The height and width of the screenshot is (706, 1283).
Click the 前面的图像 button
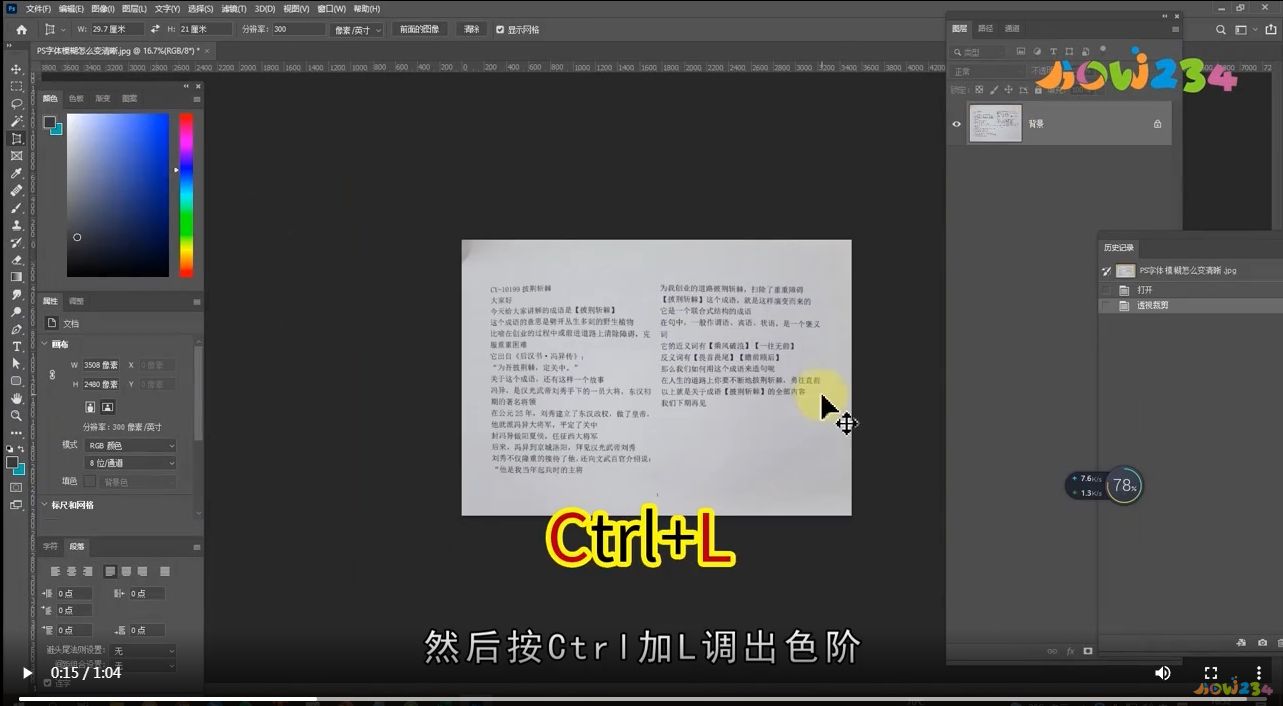(x=419, y=30)
